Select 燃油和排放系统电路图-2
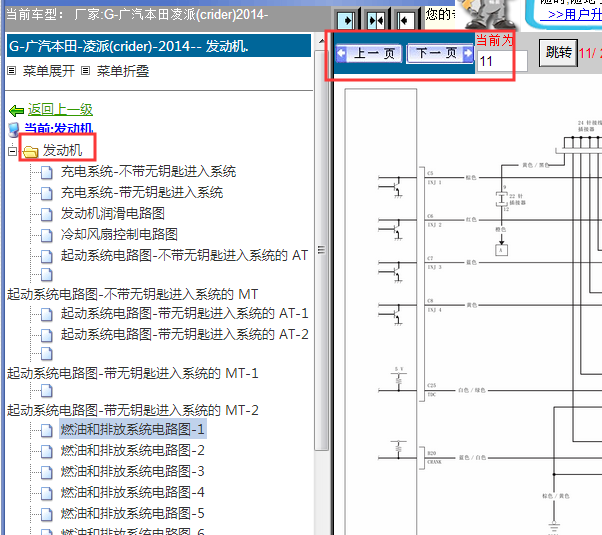Viewport: 602px width, 535px height. 132,451
